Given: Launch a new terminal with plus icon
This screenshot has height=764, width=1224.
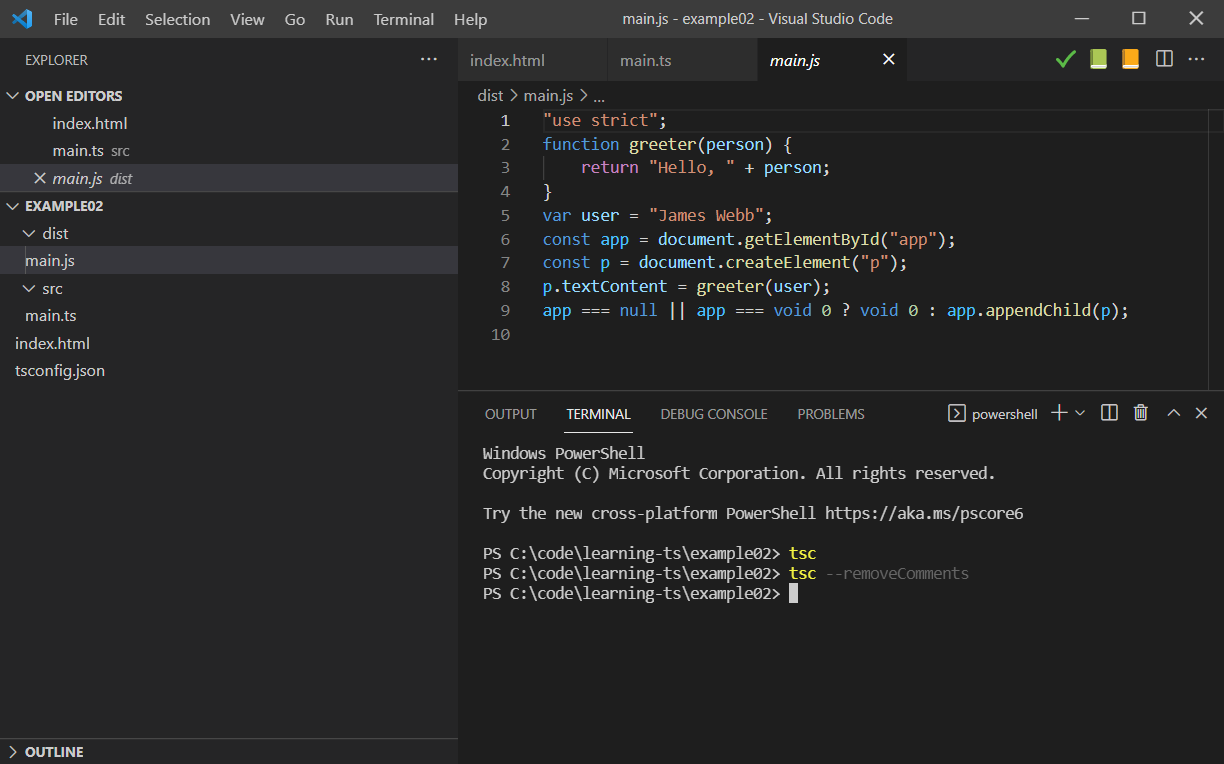Looking at the screenshot, I should (x=1059, y=413).
